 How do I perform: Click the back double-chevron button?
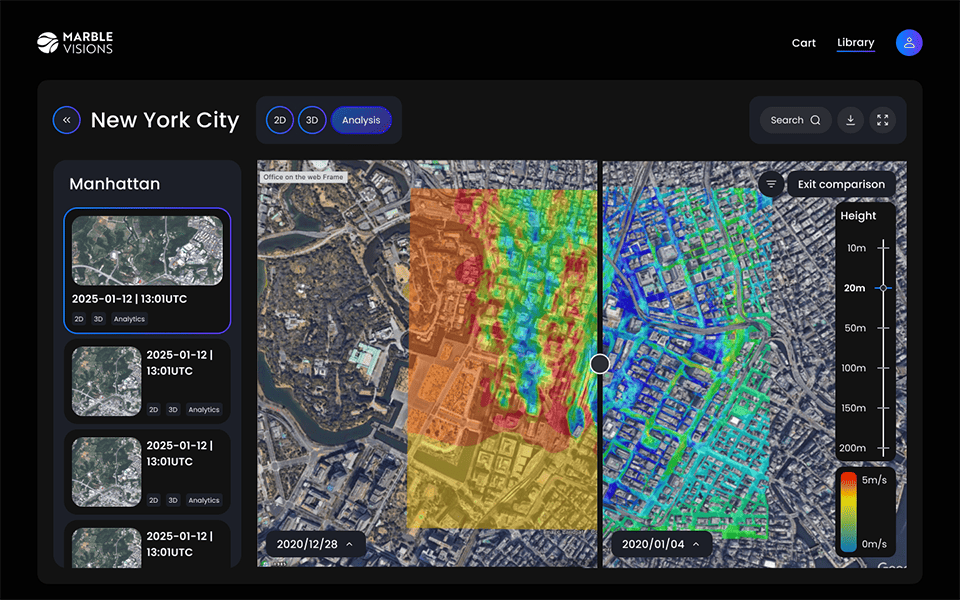tap(67, 120)
